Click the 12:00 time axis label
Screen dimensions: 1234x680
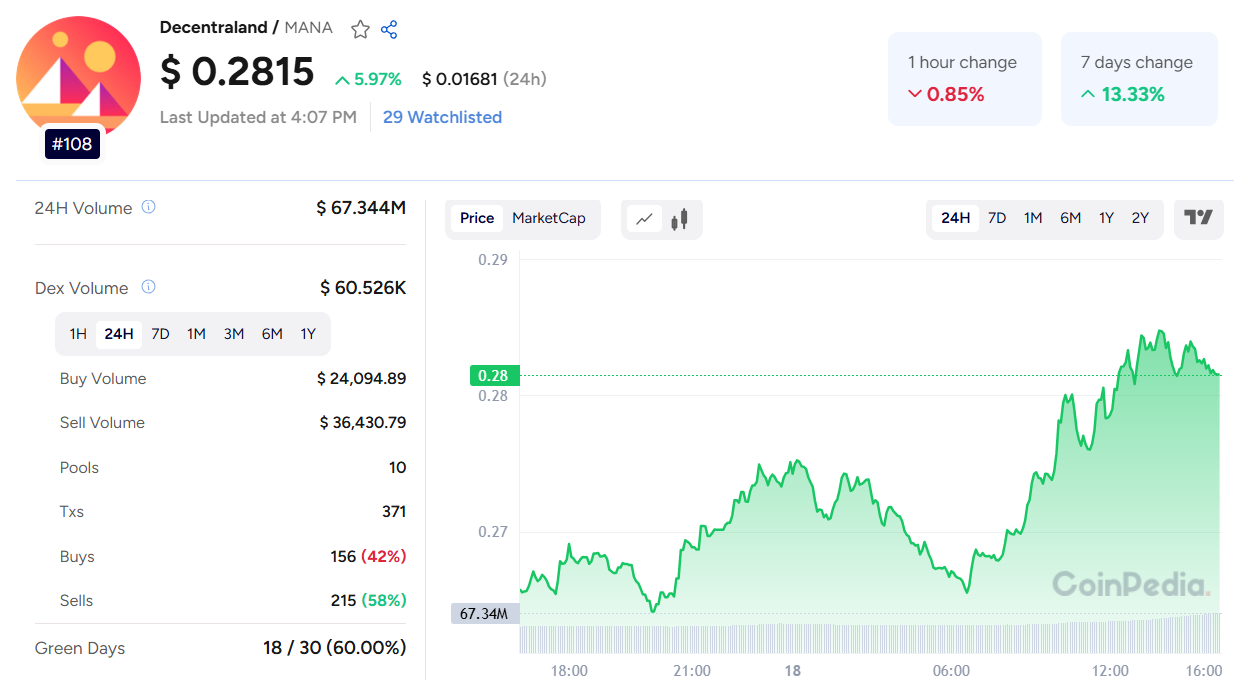coord(1110,670)
